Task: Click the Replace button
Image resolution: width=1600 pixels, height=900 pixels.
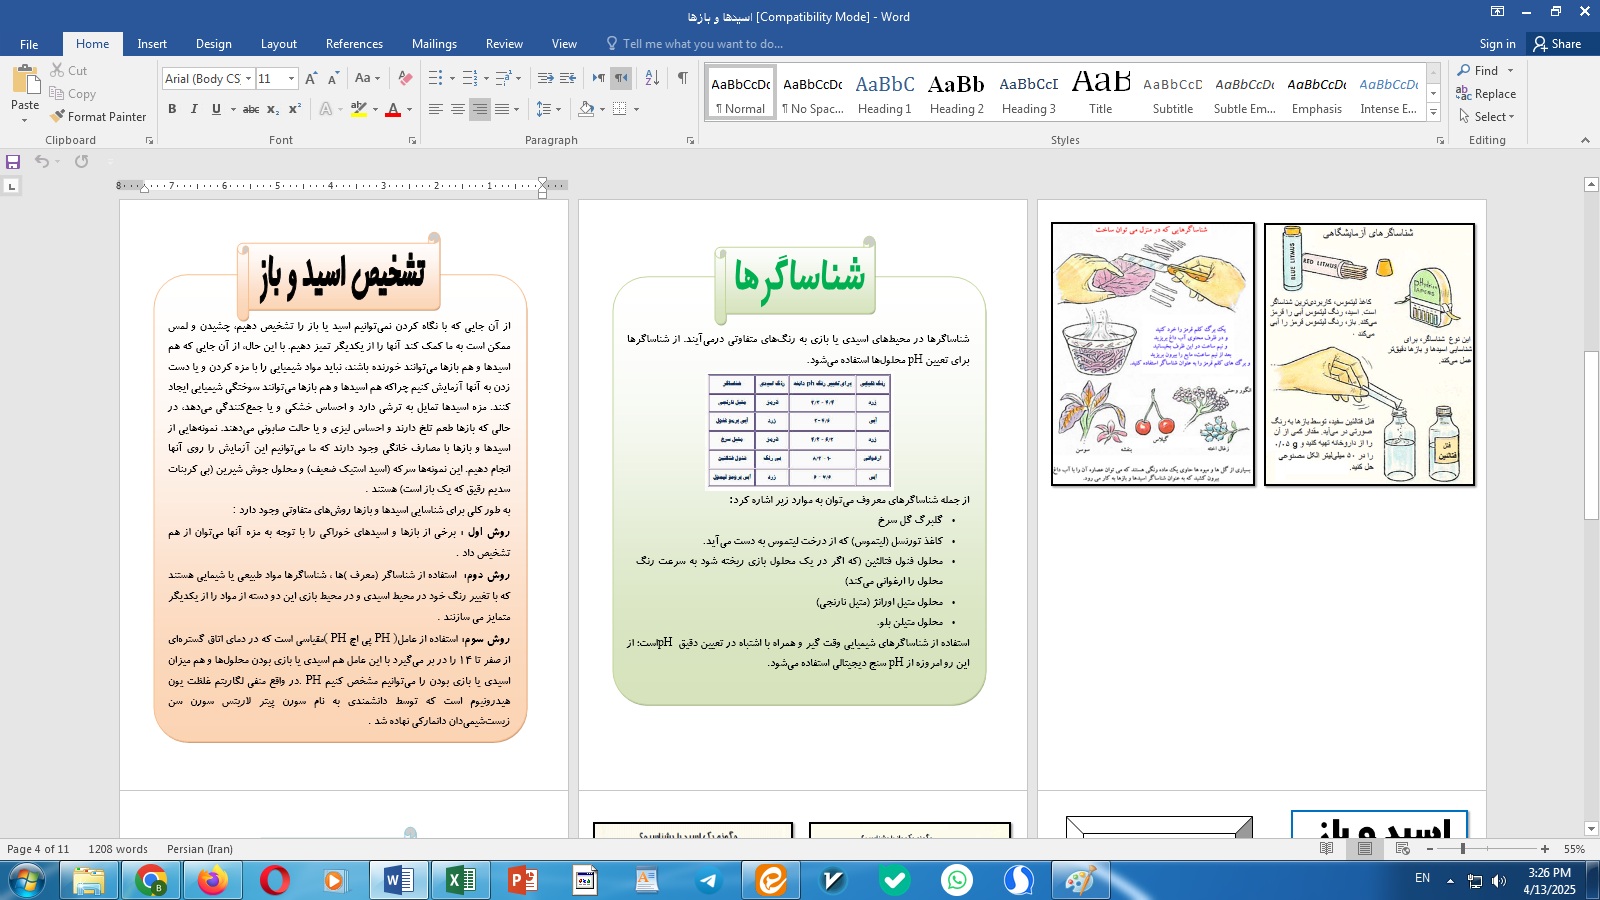Action: [1486, 94]
